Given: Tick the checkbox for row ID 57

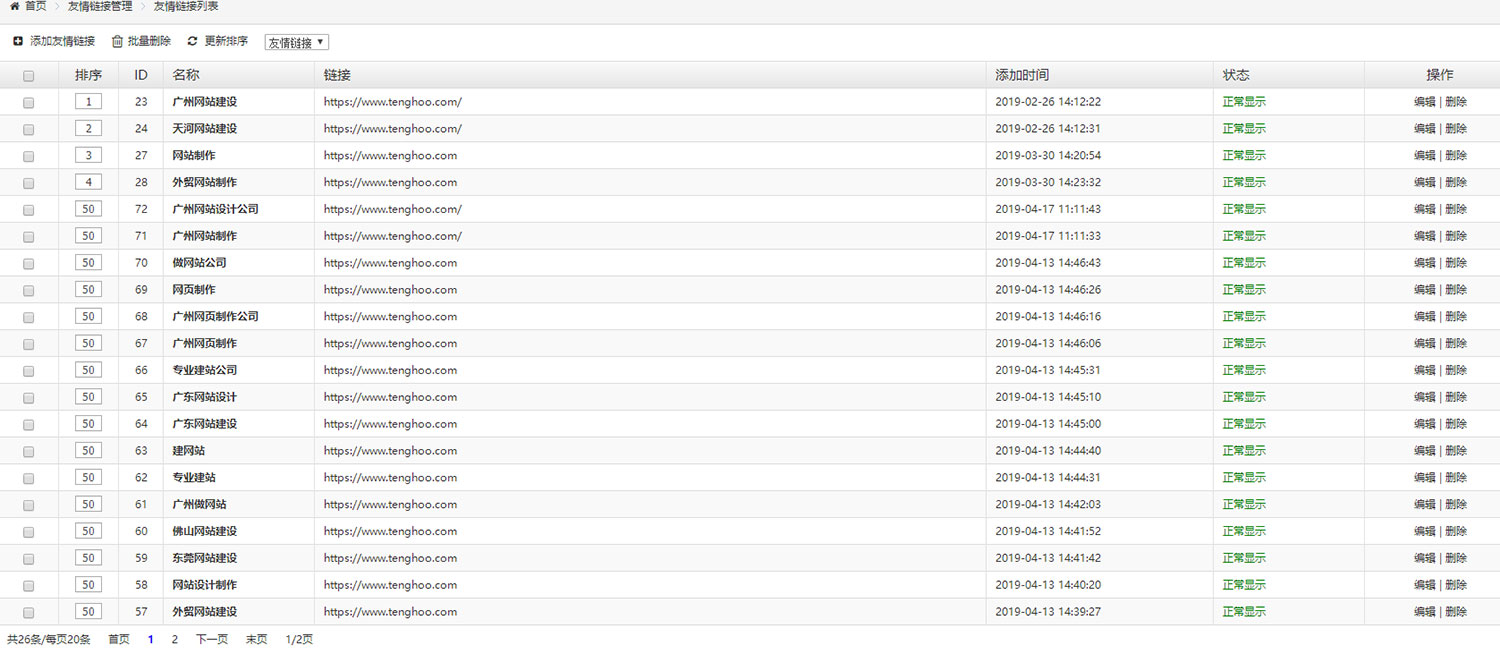Looking at the screenshot, I should pyautogui.click(x=28, y=612).
